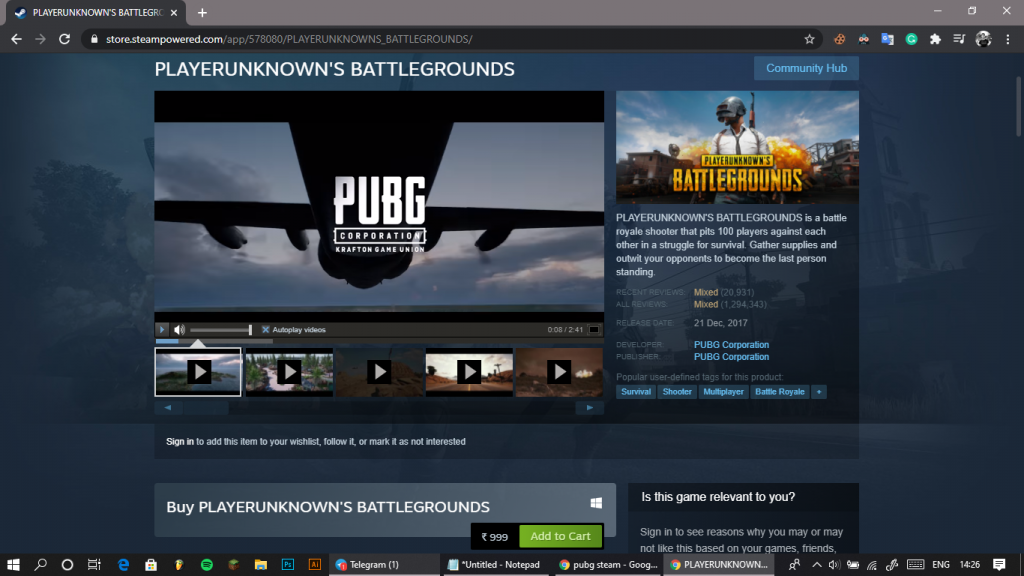Open File Explorer from taskbar

pyautogui.click(x=261, y=564)
